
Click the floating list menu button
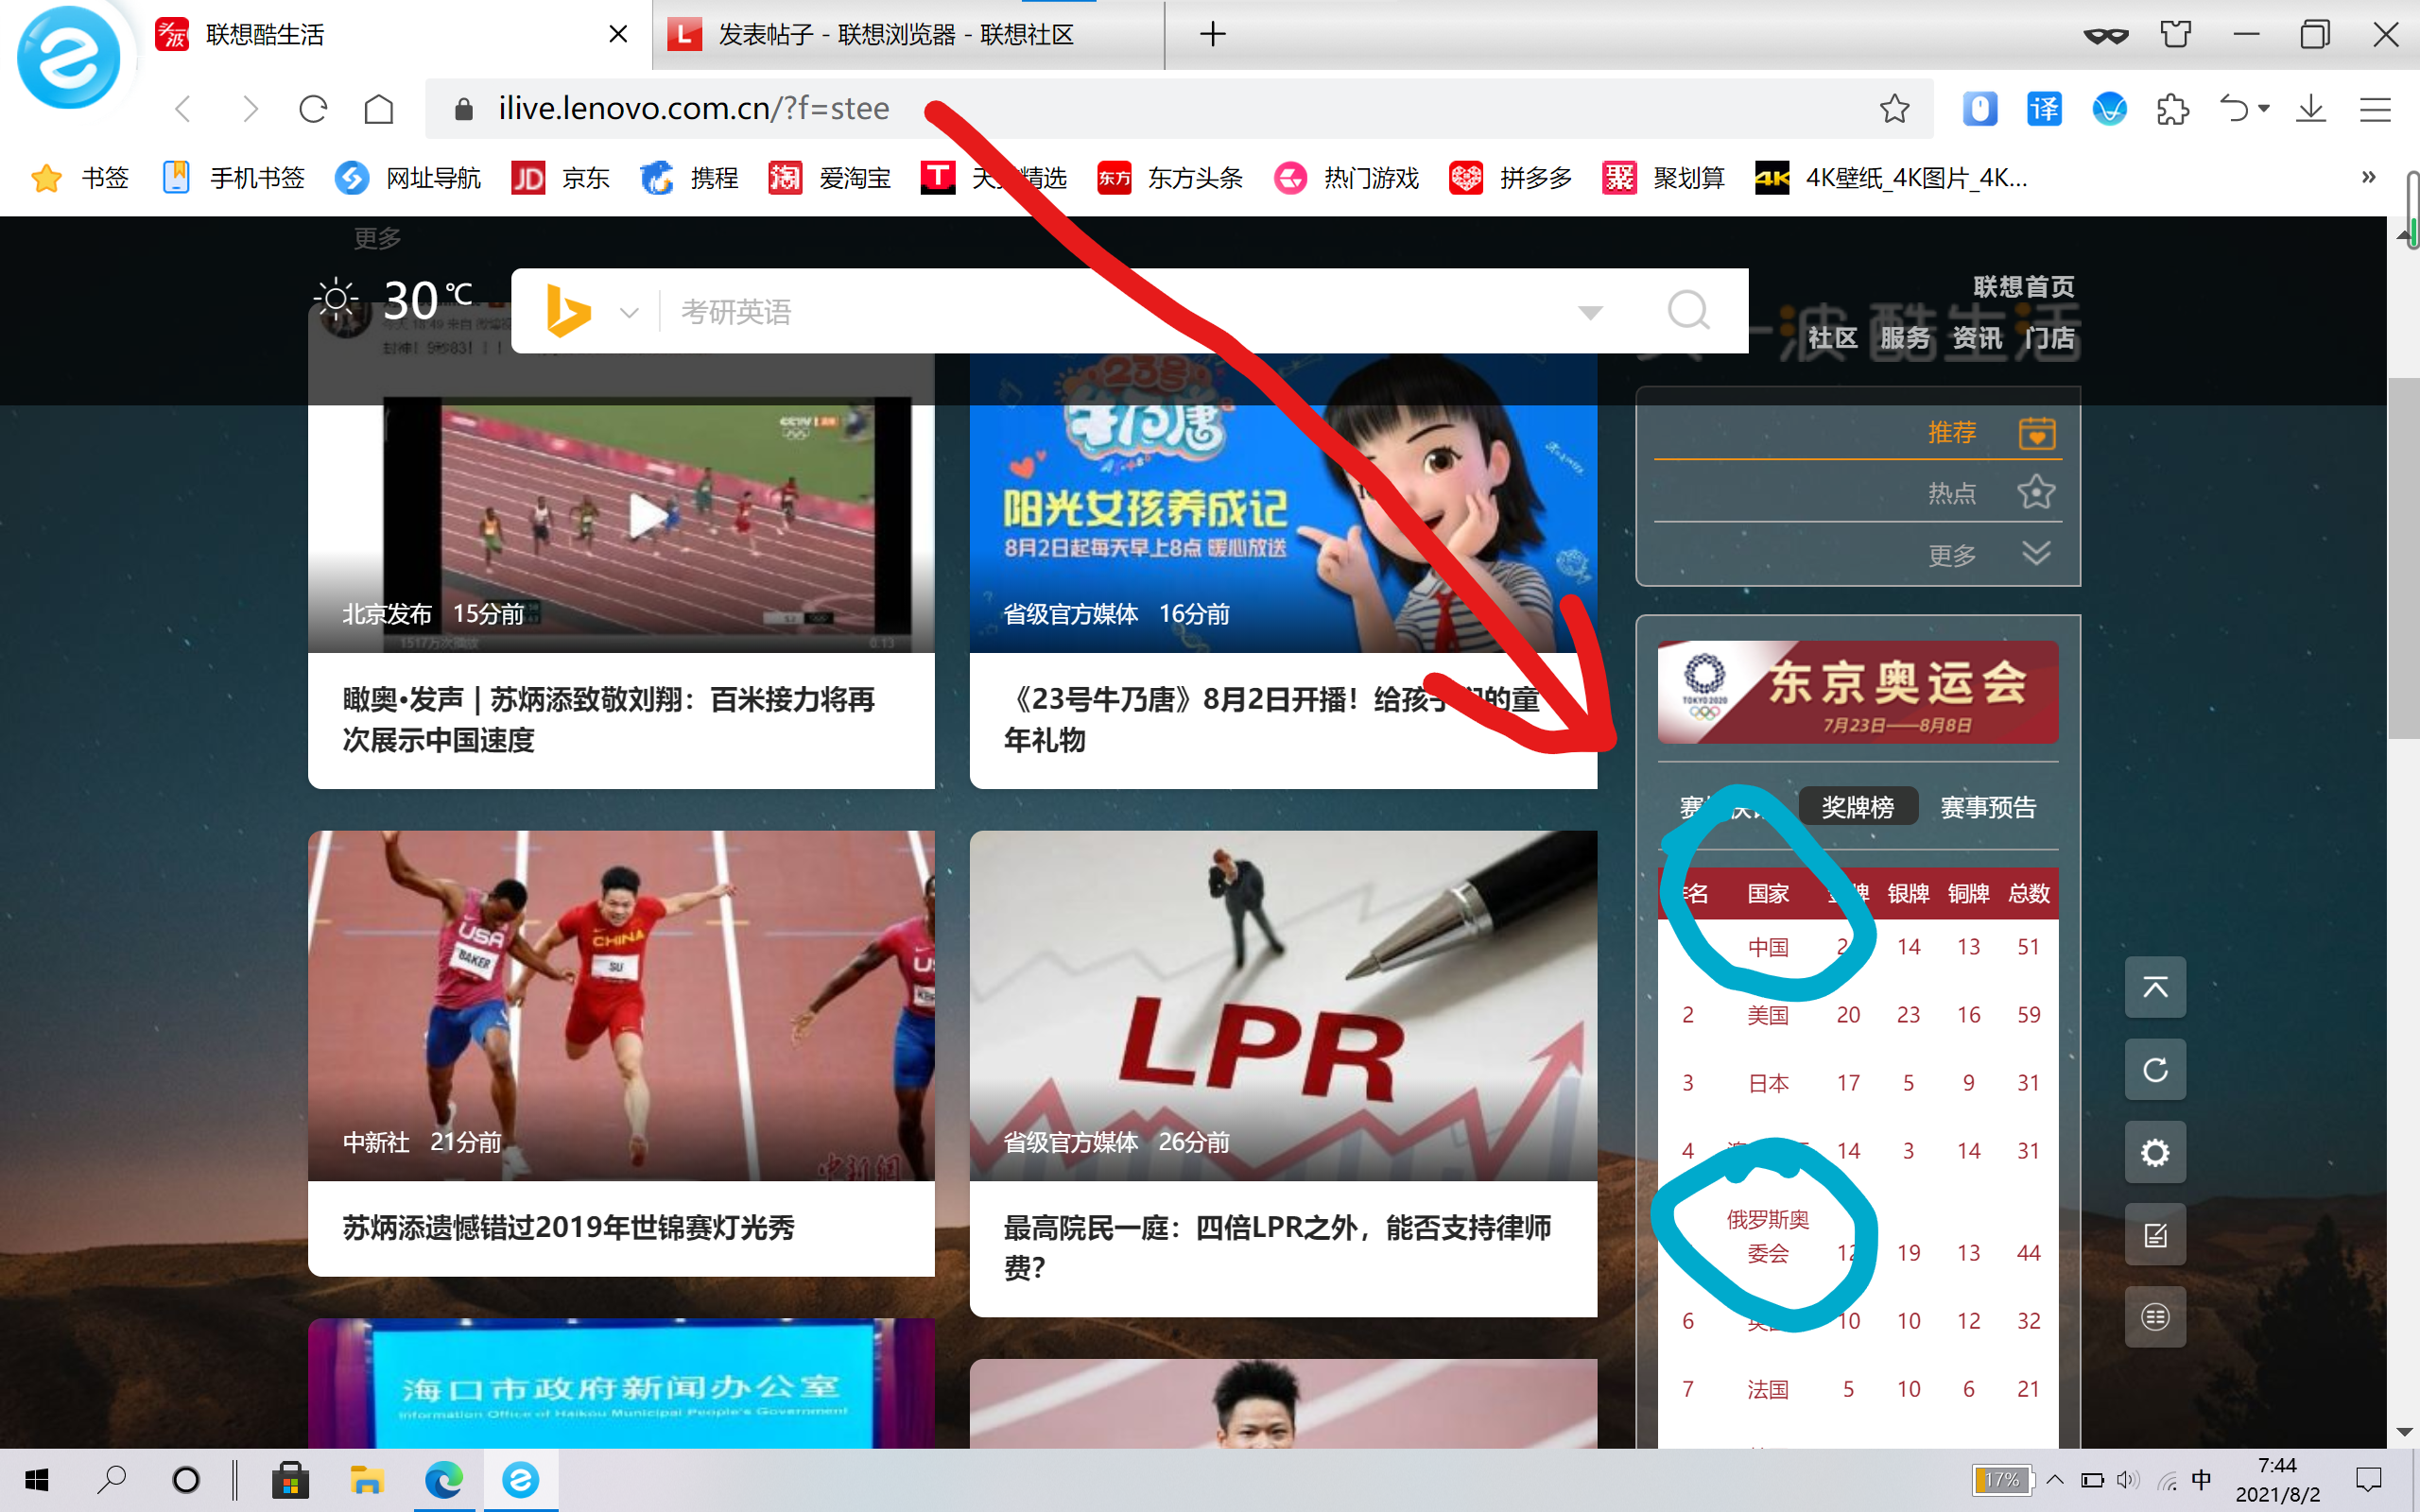(2155, 1316)
